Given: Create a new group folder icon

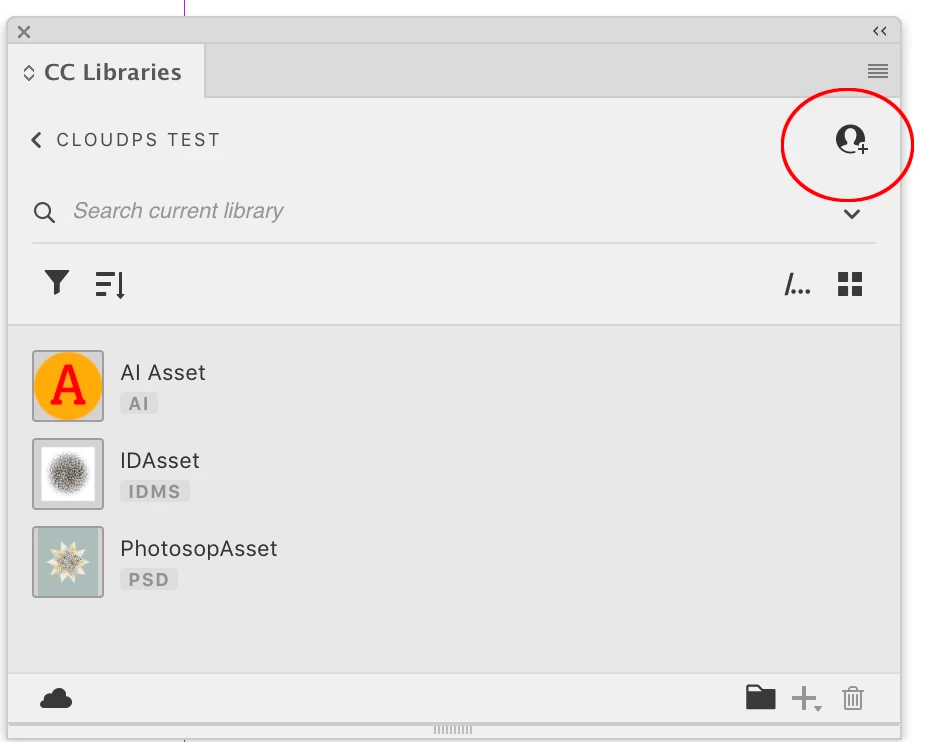Looking at the screenshot, I should pos(761,697).
